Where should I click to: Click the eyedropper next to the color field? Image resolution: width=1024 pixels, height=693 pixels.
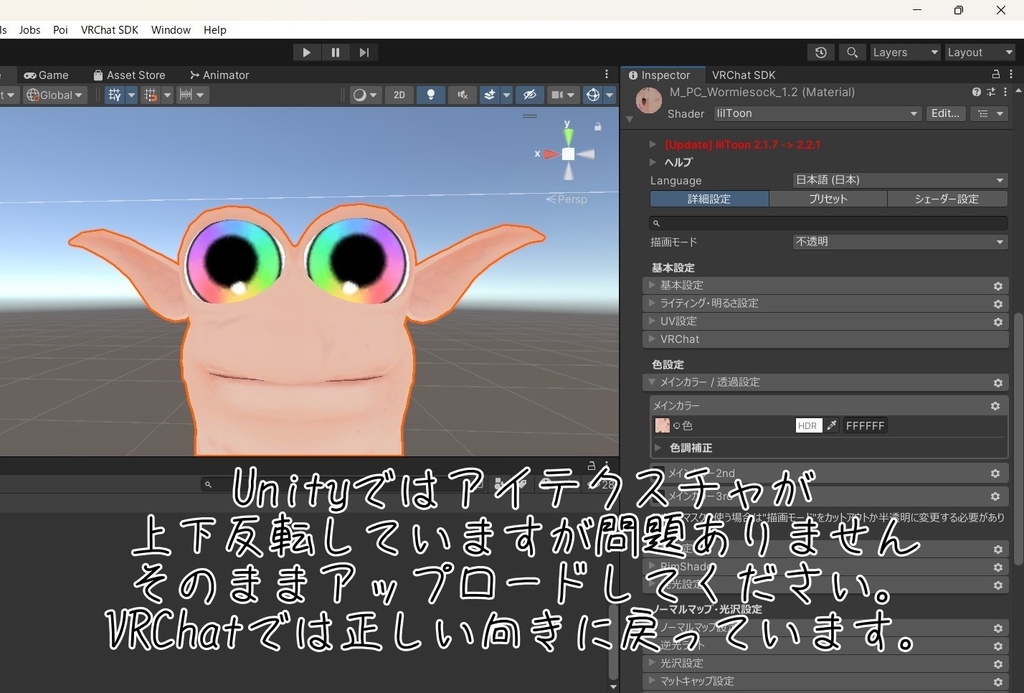(833, 425)
